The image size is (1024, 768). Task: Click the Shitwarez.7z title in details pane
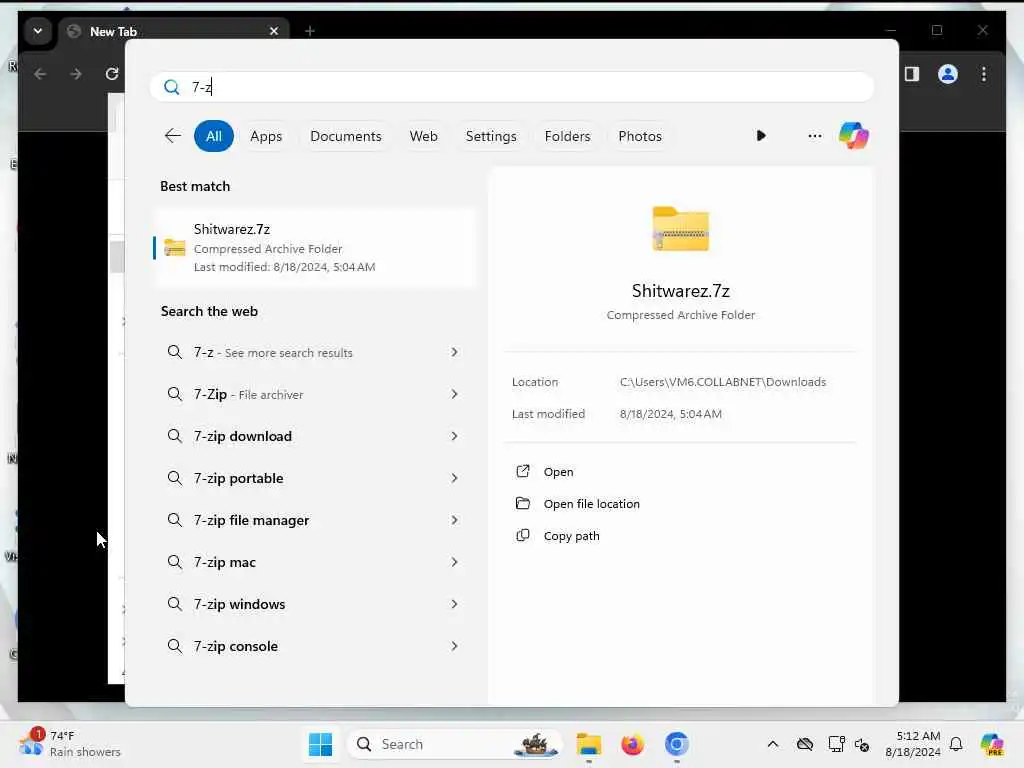pyautogui.click(x=680, y=291)
